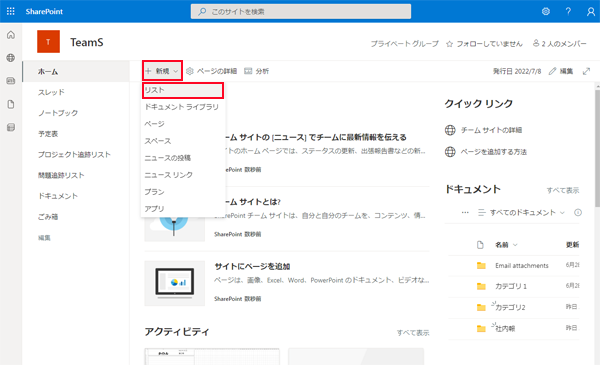Image resolution: width=600 pixels, height=365 pixels.
Task: Open the settings gear in header
Action: click(x=546, y=11)
